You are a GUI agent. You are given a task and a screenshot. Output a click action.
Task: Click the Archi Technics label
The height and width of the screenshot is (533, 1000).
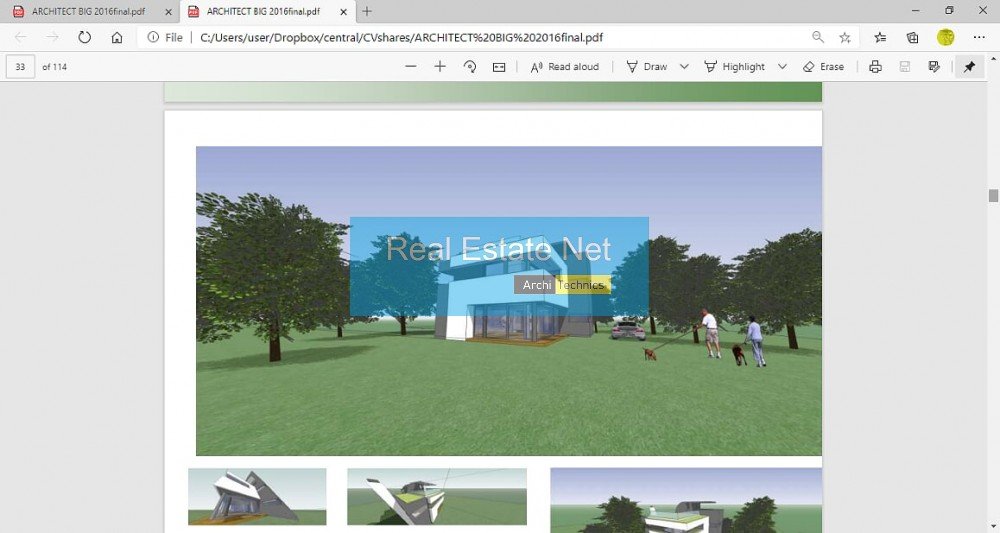pyautogui.click(x=562, y=285)
